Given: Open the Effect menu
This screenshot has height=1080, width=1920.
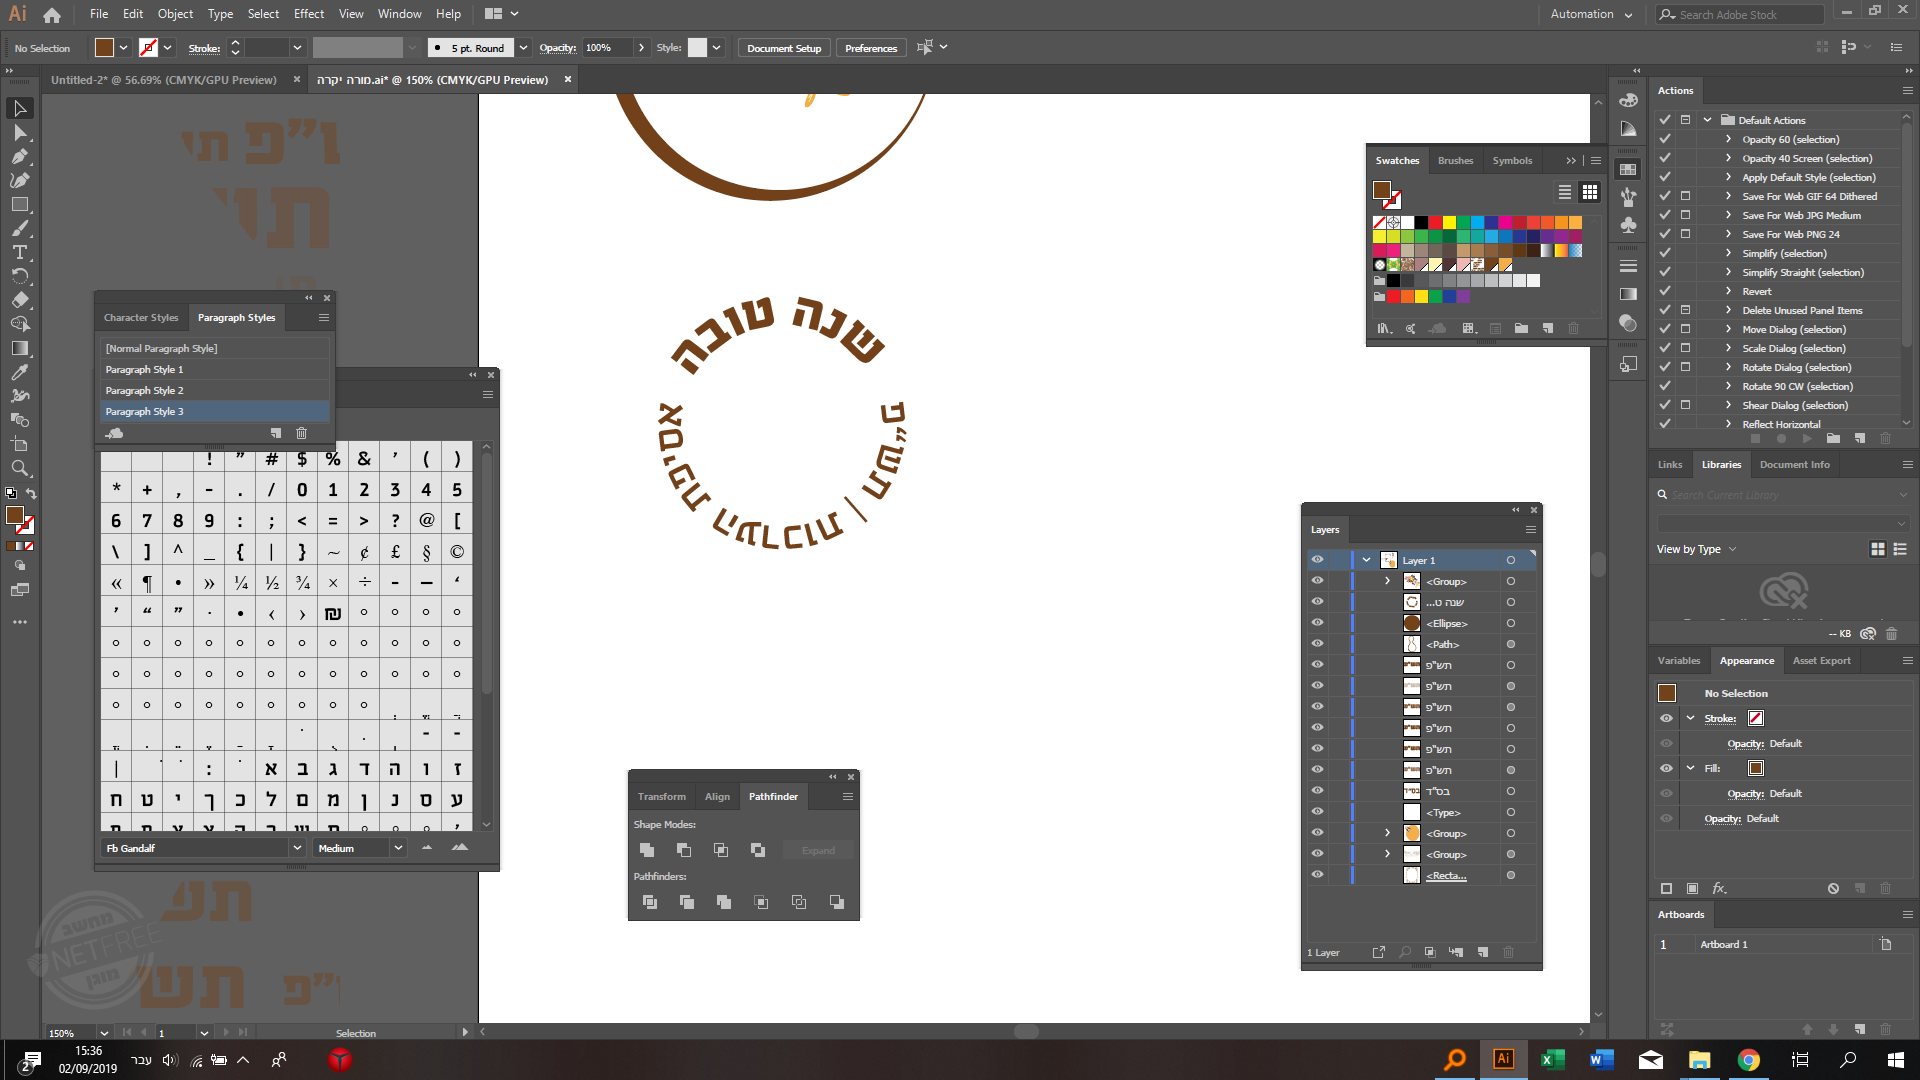Looking at the screenshot, I should tap(308, 14).
